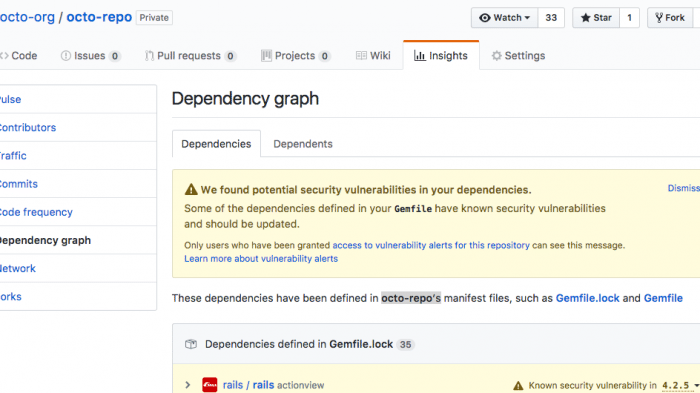Select the Dependencies sub-tab
This screenshot has height=393, width=700.
(216, 144)
